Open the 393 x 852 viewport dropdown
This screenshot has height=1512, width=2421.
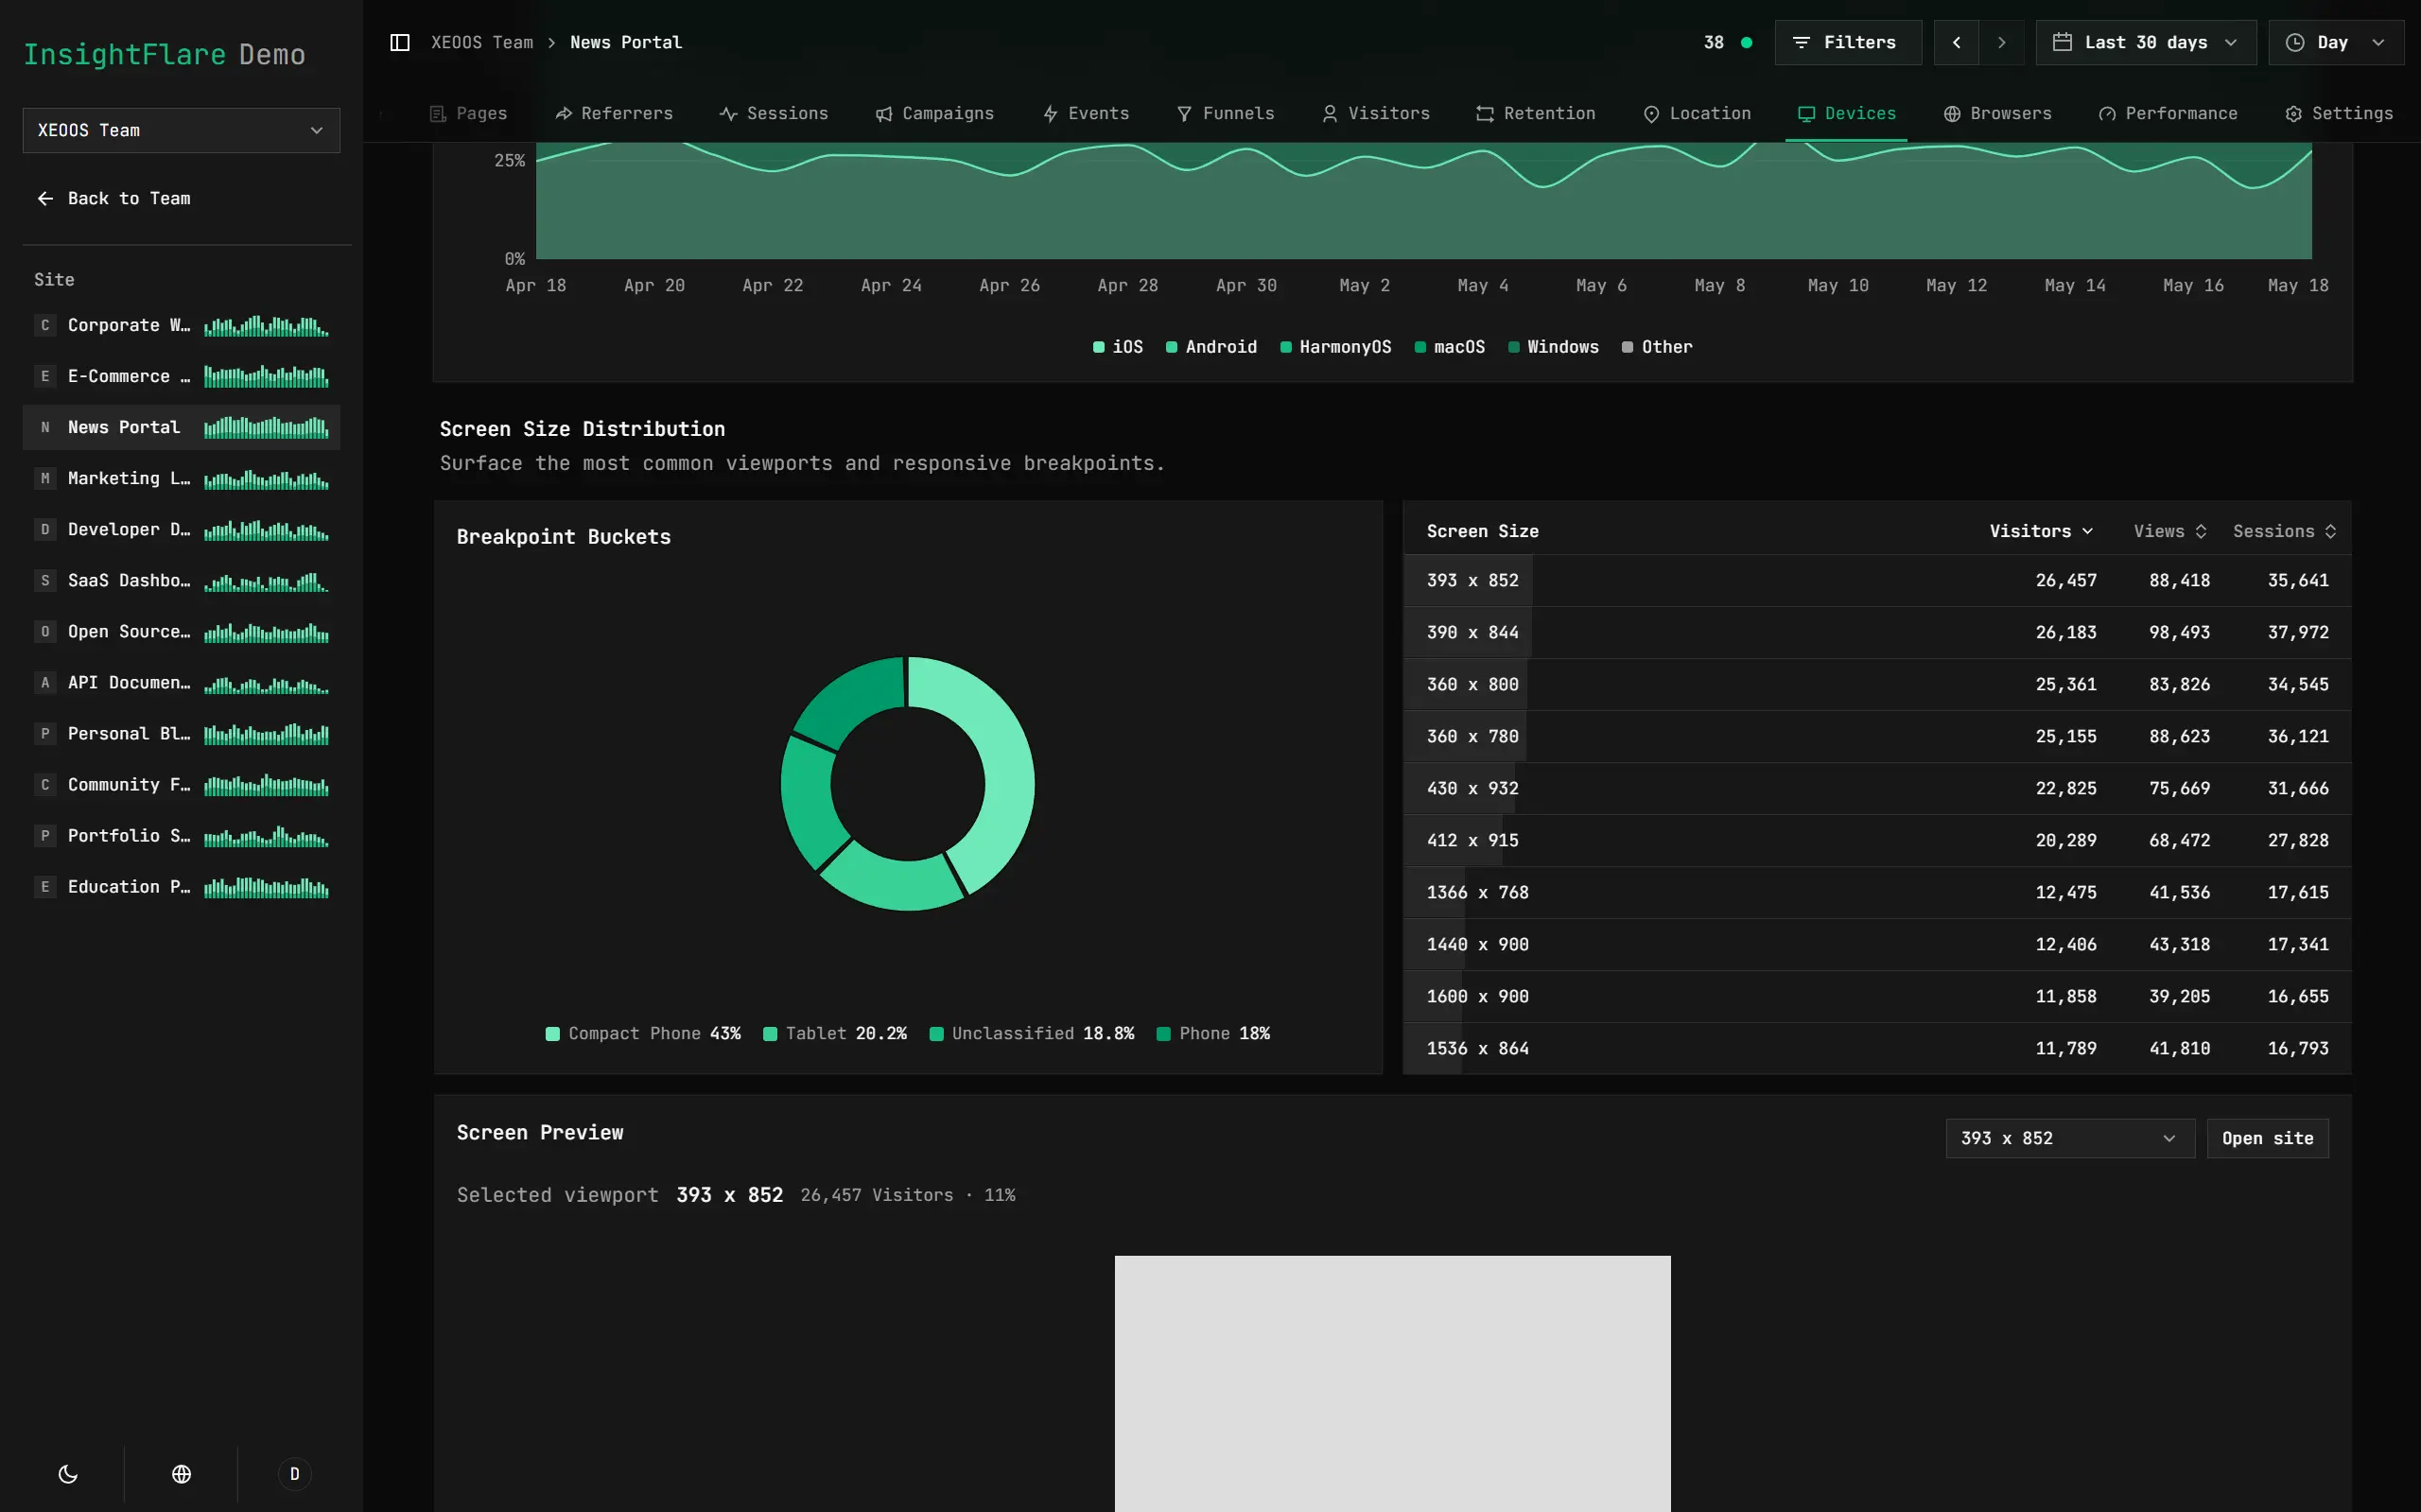click(2070, 1138)
